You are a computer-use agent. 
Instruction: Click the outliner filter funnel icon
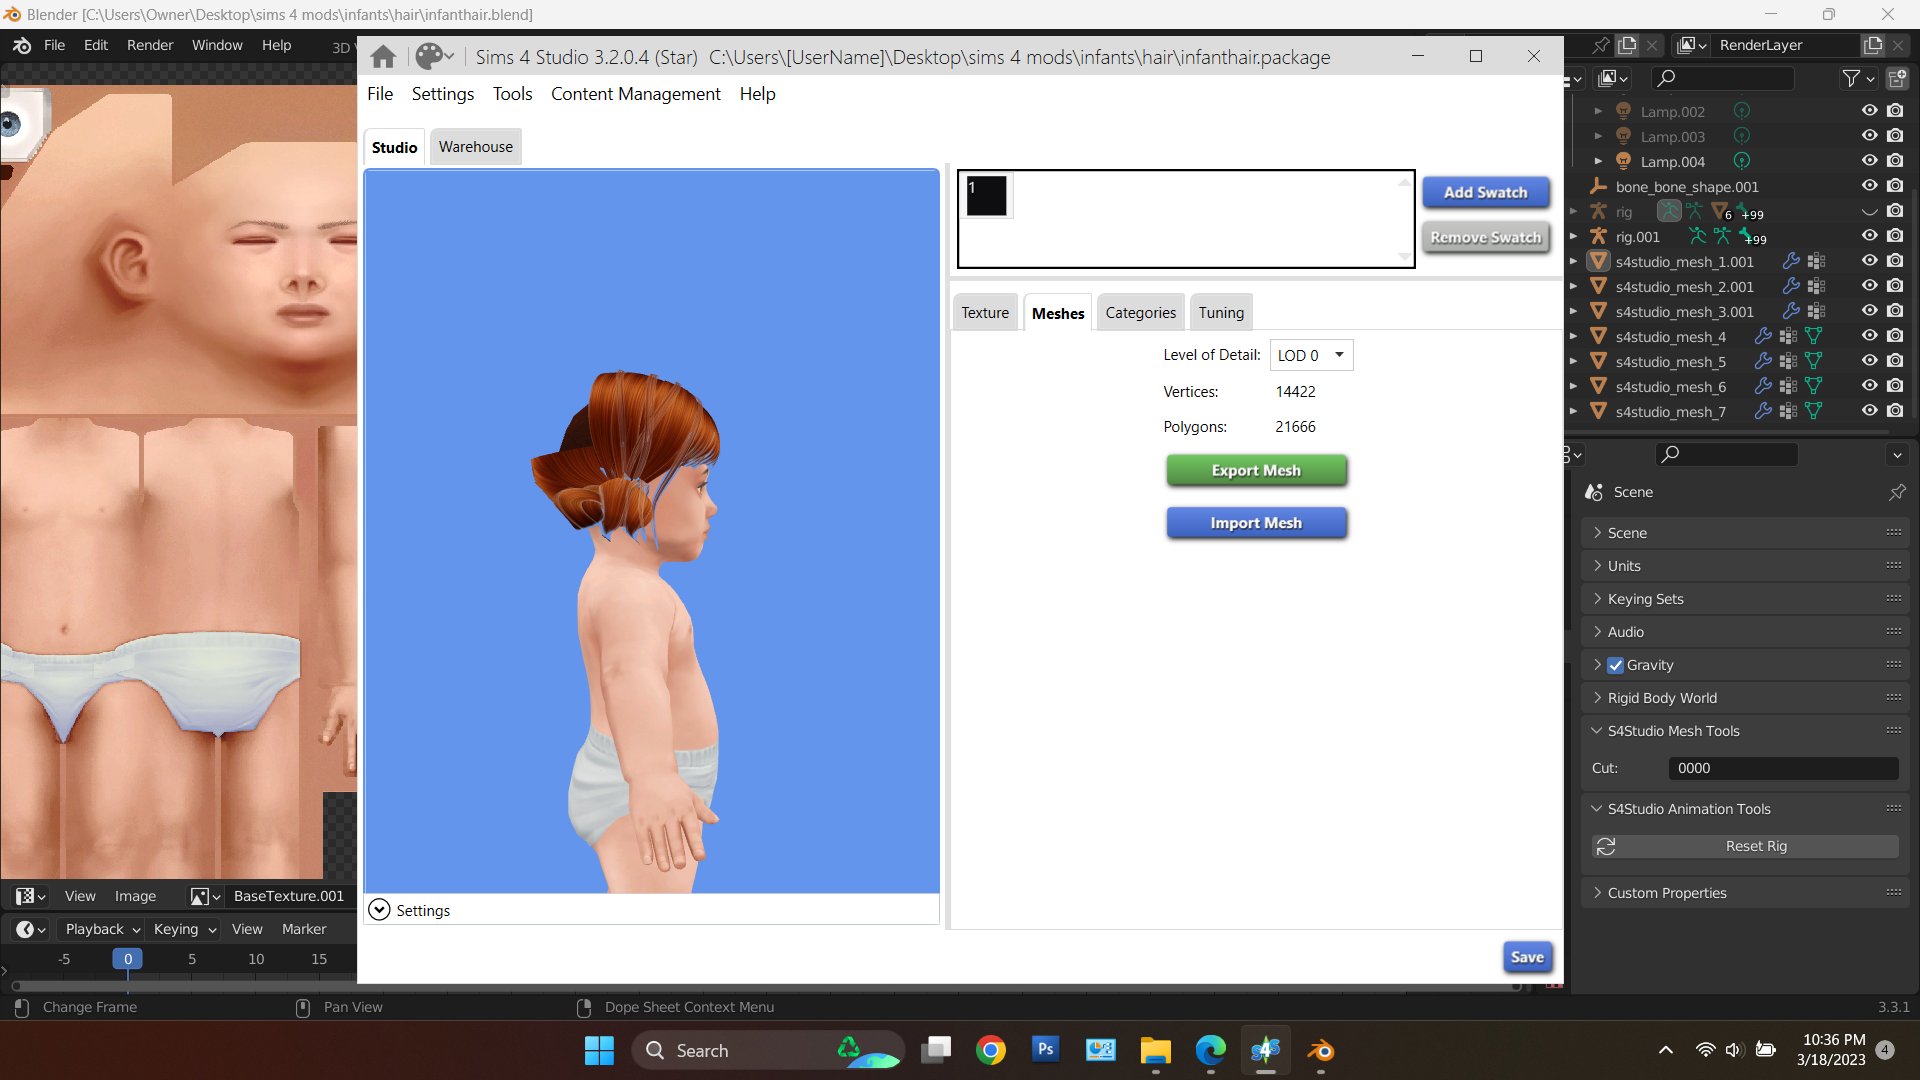click(x=1851, y=78)
